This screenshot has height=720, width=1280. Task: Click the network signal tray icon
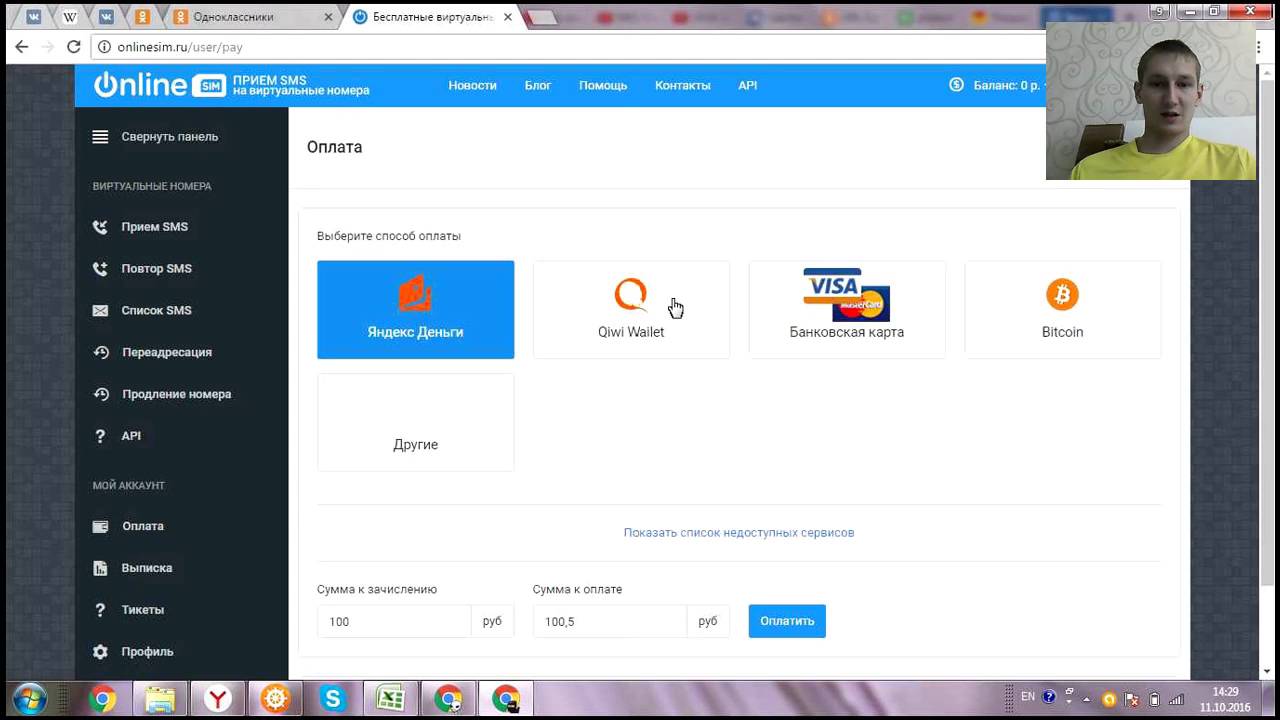pyautogui.click(x=1177, y=699)
